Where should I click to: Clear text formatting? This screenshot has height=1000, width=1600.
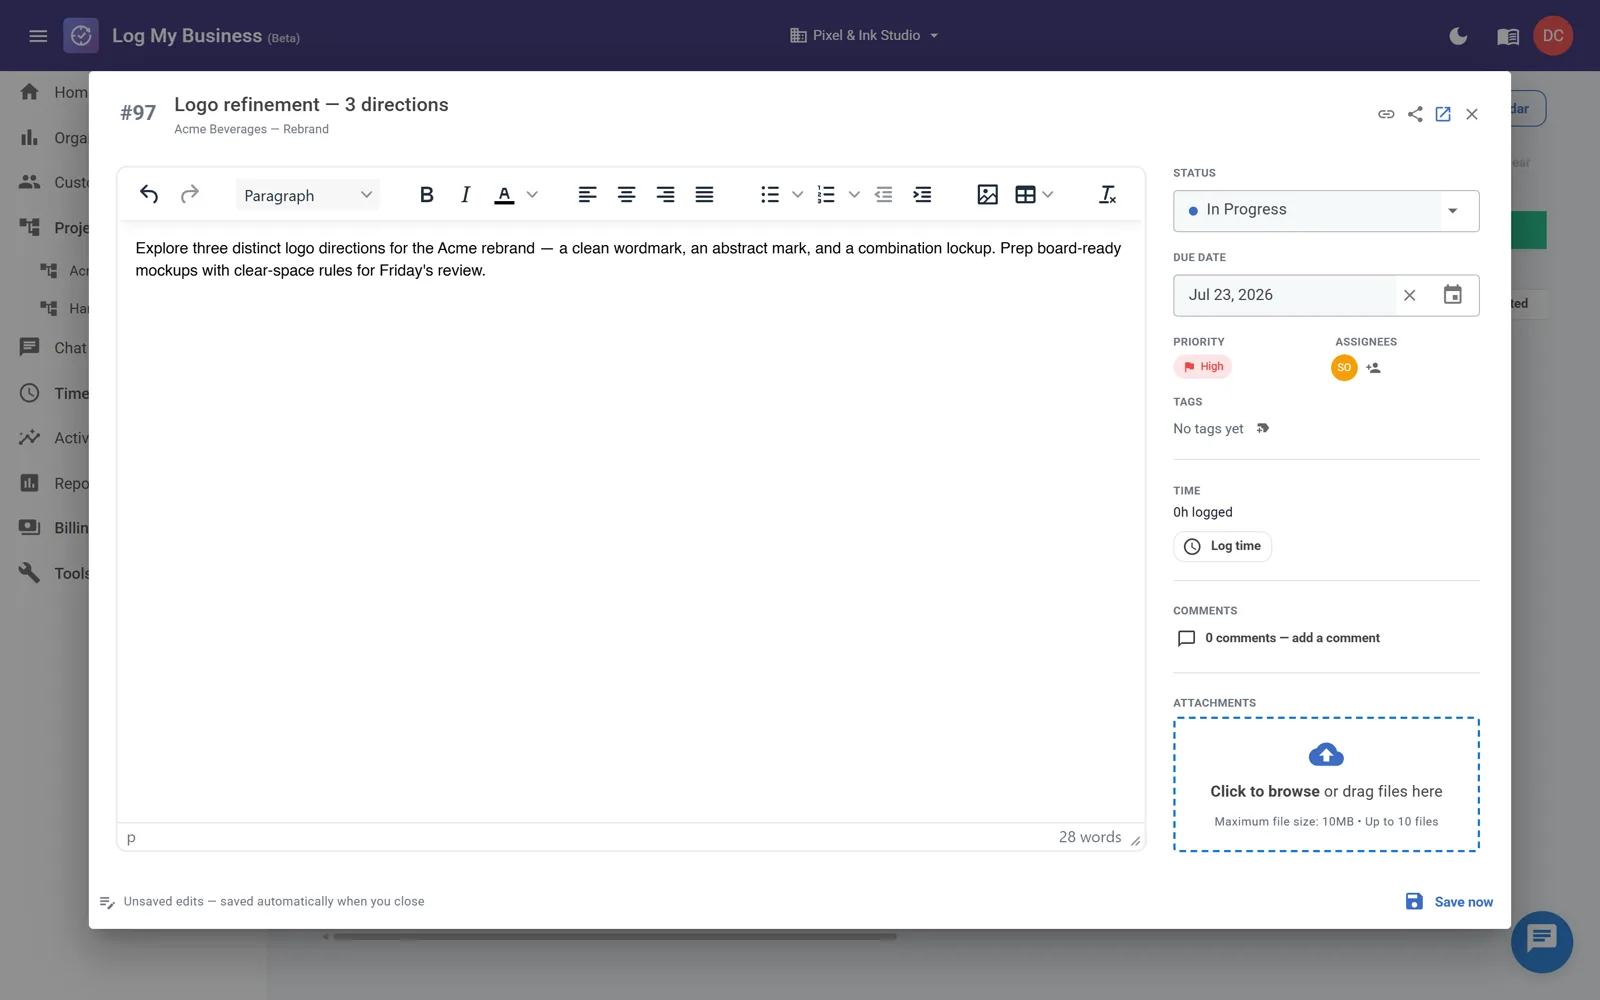click(x=1107, y=195)
